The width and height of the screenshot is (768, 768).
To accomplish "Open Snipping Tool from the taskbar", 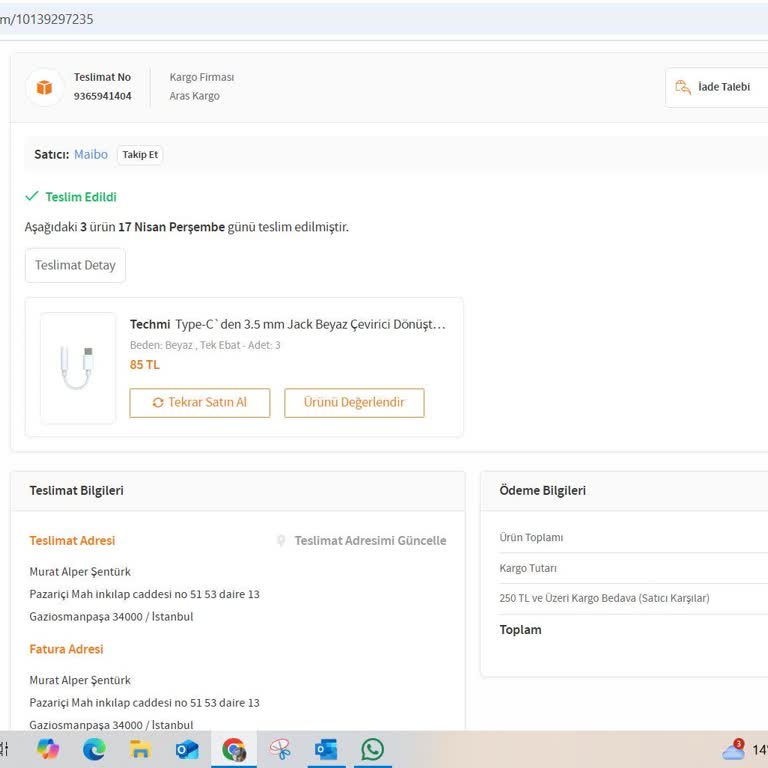I will click(280, 749).
